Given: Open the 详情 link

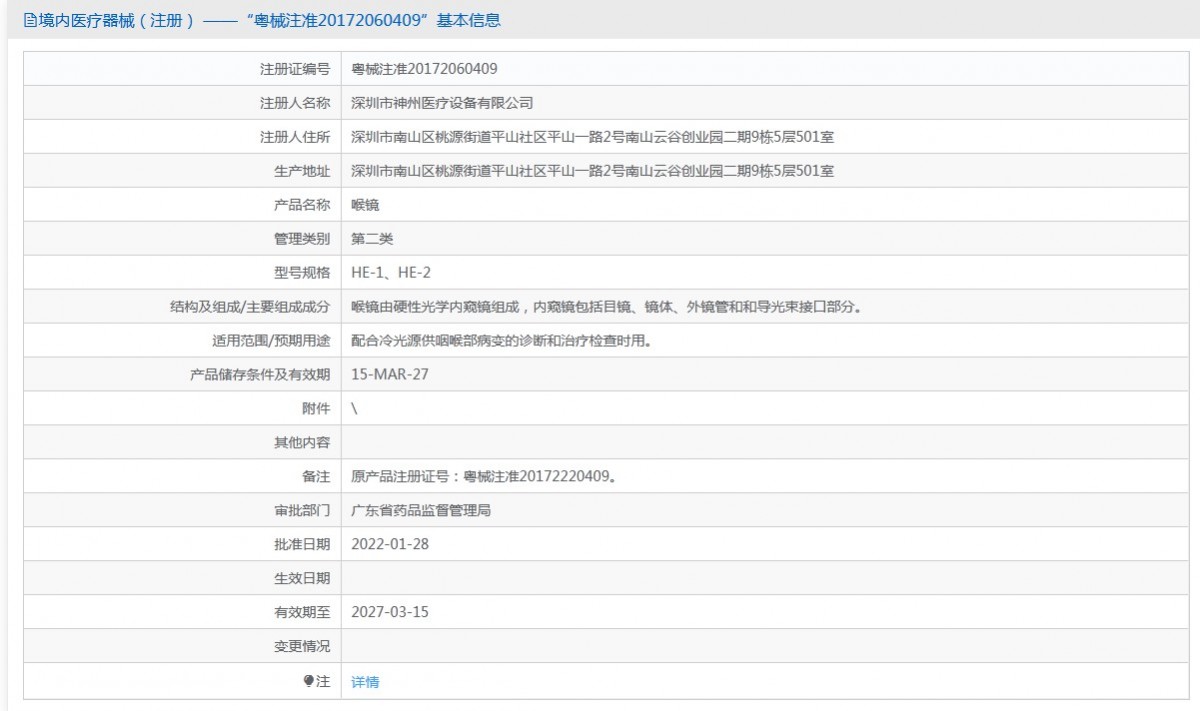Looking at the screenshot, I should click(x=365, y=682).
